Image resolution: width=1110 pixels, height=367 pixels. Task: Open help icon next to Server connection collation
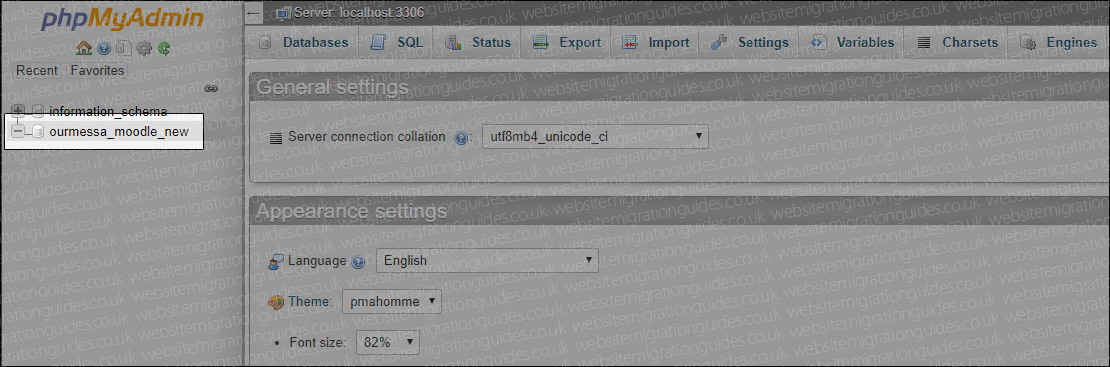pyautogui.click(x=461, y=137)
